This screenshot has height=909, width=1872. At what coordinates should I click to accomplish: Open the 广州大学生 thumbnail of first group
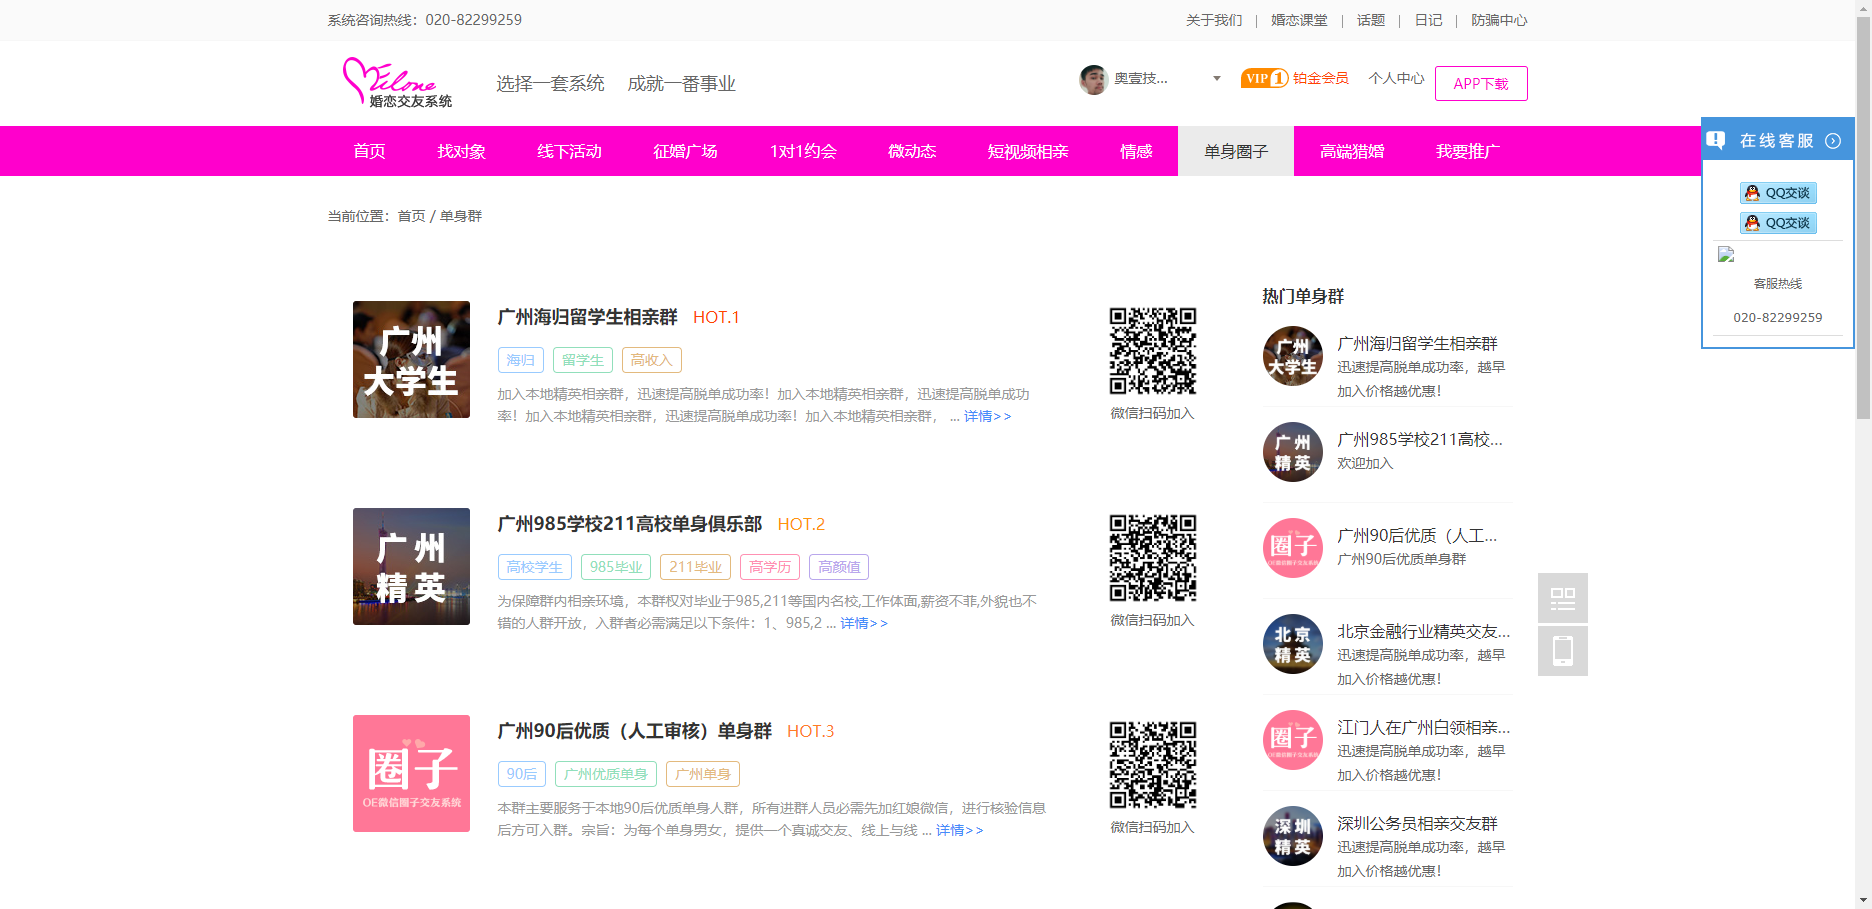pos(411,359)
